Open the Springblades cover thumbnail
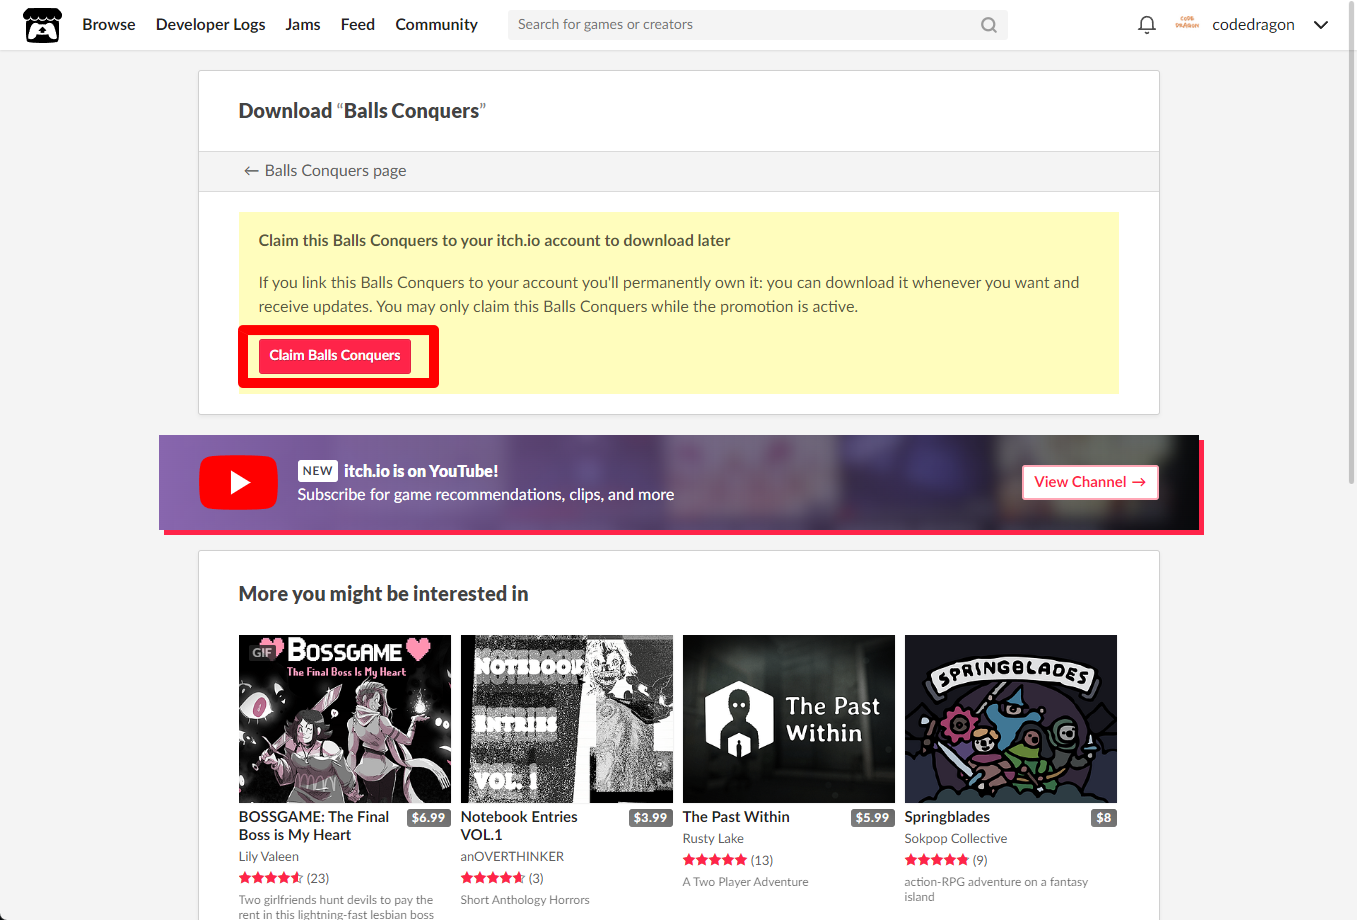The width and height of the screenshot is (1357, 920). click(1011, 719)
